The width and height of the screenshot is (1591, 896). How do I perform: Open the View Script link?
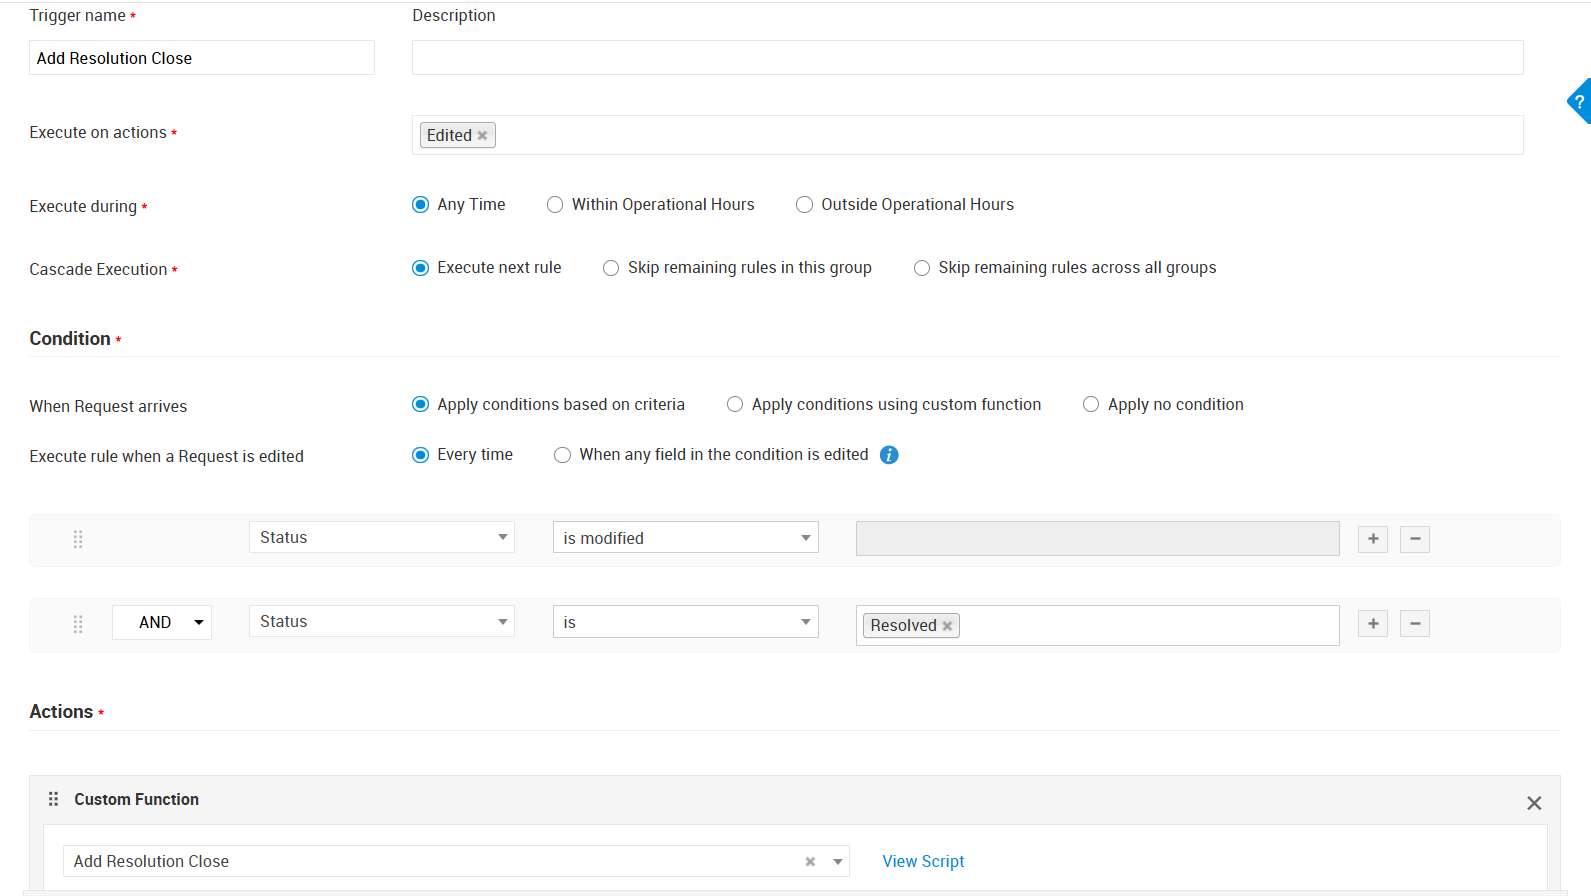[922, 862]
